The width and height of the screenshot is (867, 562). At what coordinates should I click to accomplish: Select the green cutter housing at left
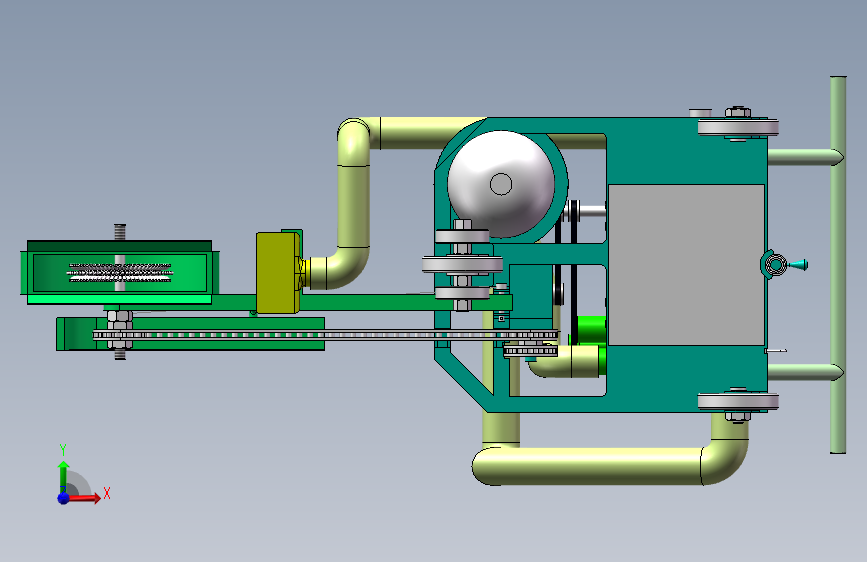[x=119, y=273]
